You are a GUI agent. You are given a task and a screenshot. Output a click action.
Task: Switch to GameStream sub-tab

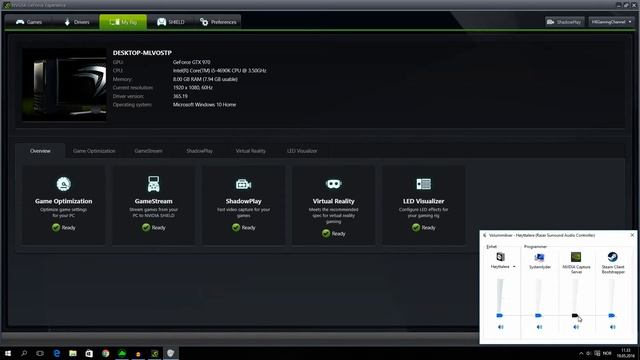[x=148, y=151]
